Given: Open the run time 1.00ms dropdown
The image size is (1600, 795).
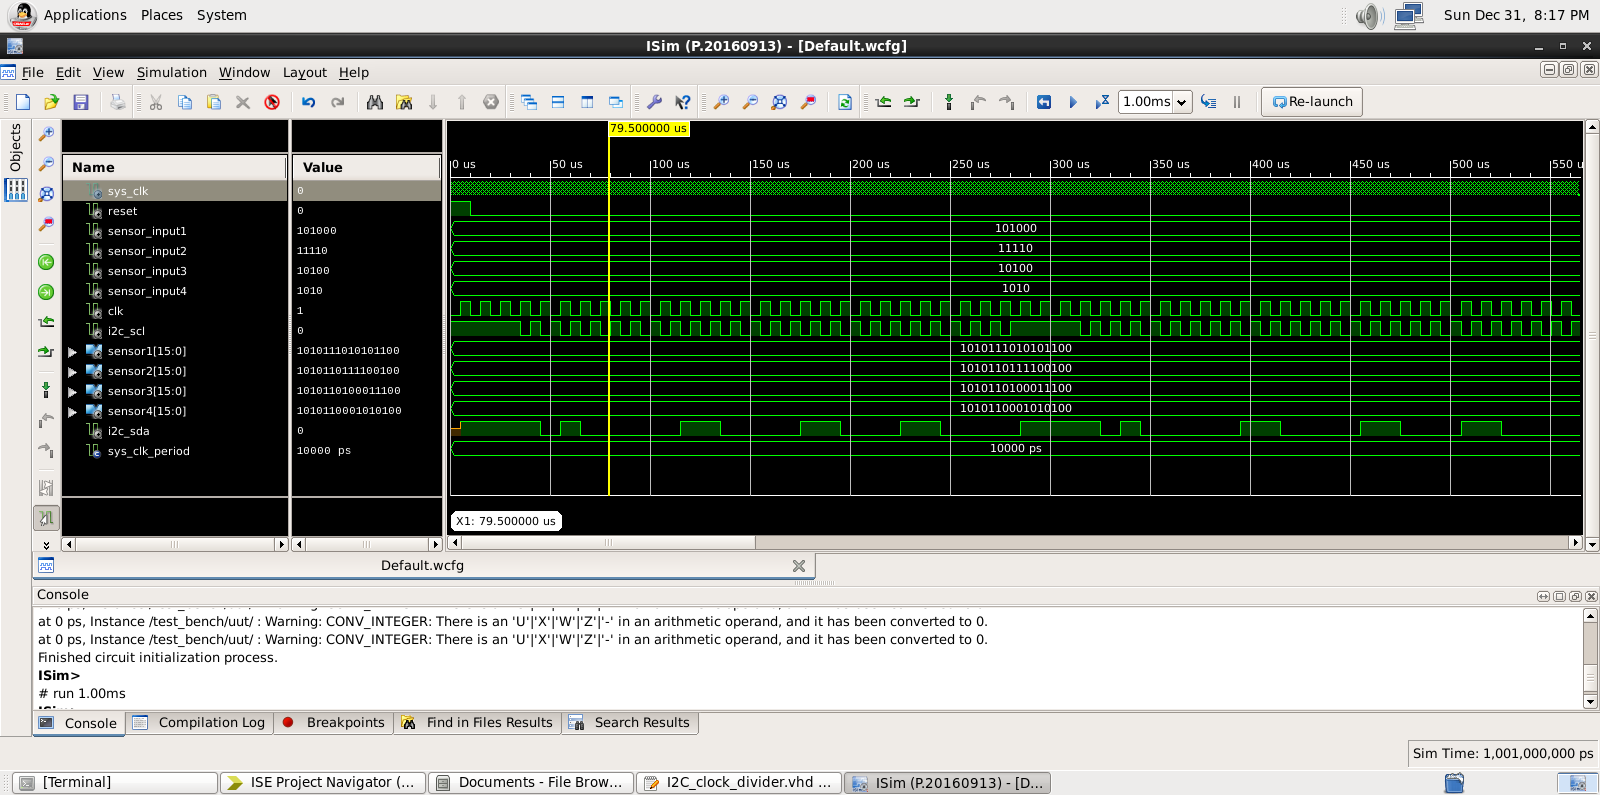Looking at the screenshot, I should click(1181, 102).
